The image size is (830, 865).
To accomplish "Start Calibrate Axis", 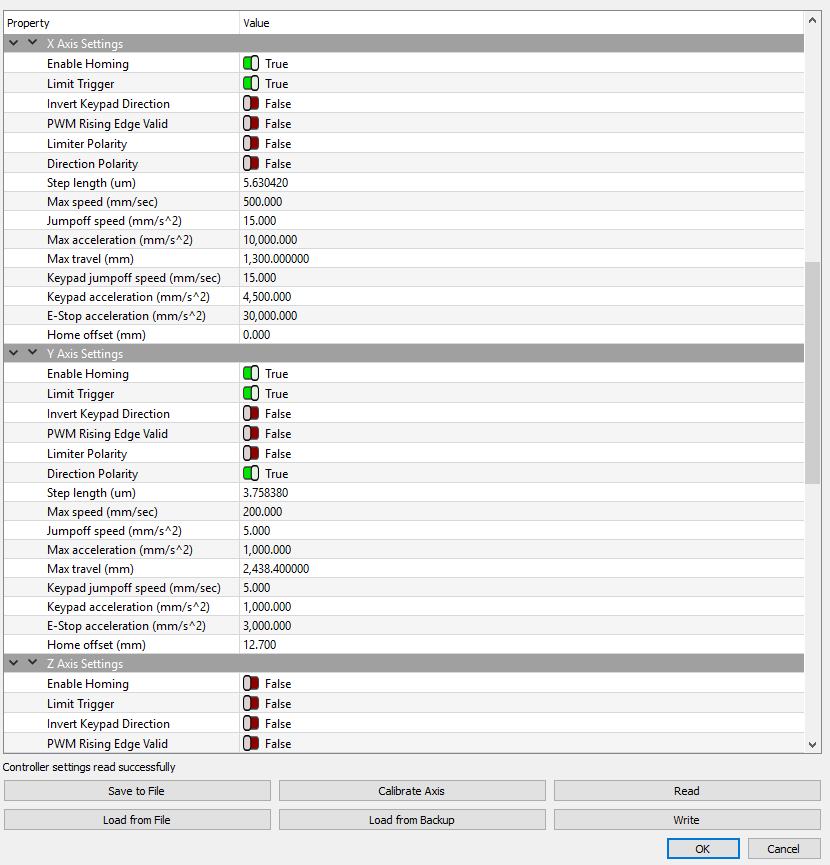I will pos(411,790).
